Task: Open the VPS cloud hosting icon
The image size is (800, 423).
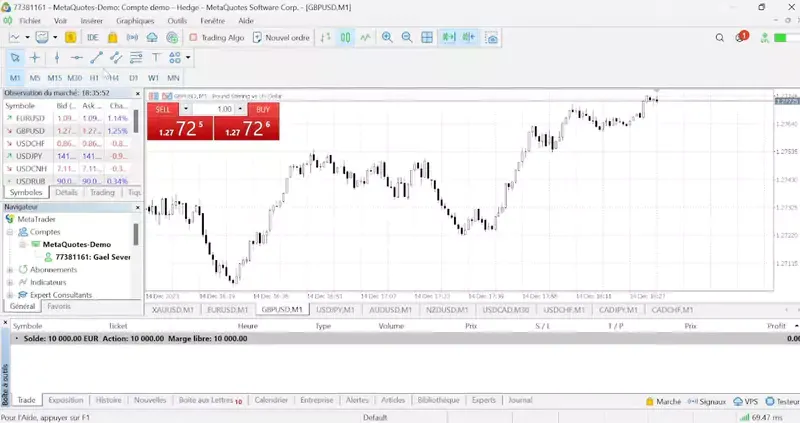Action: 152,37
